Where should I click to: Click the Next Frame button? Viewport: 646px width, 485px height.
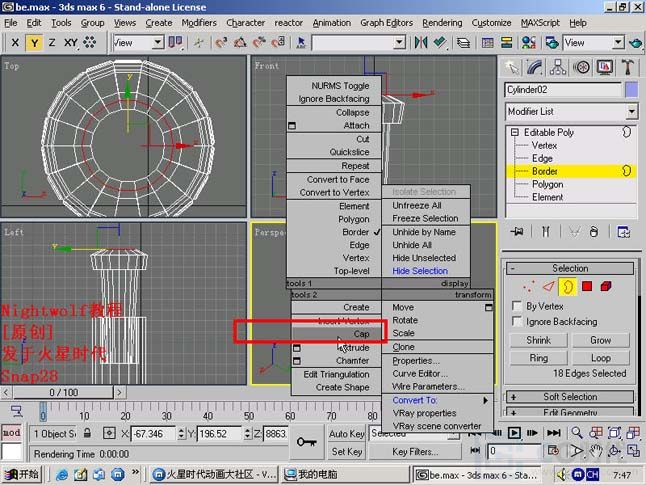point(532,433)
